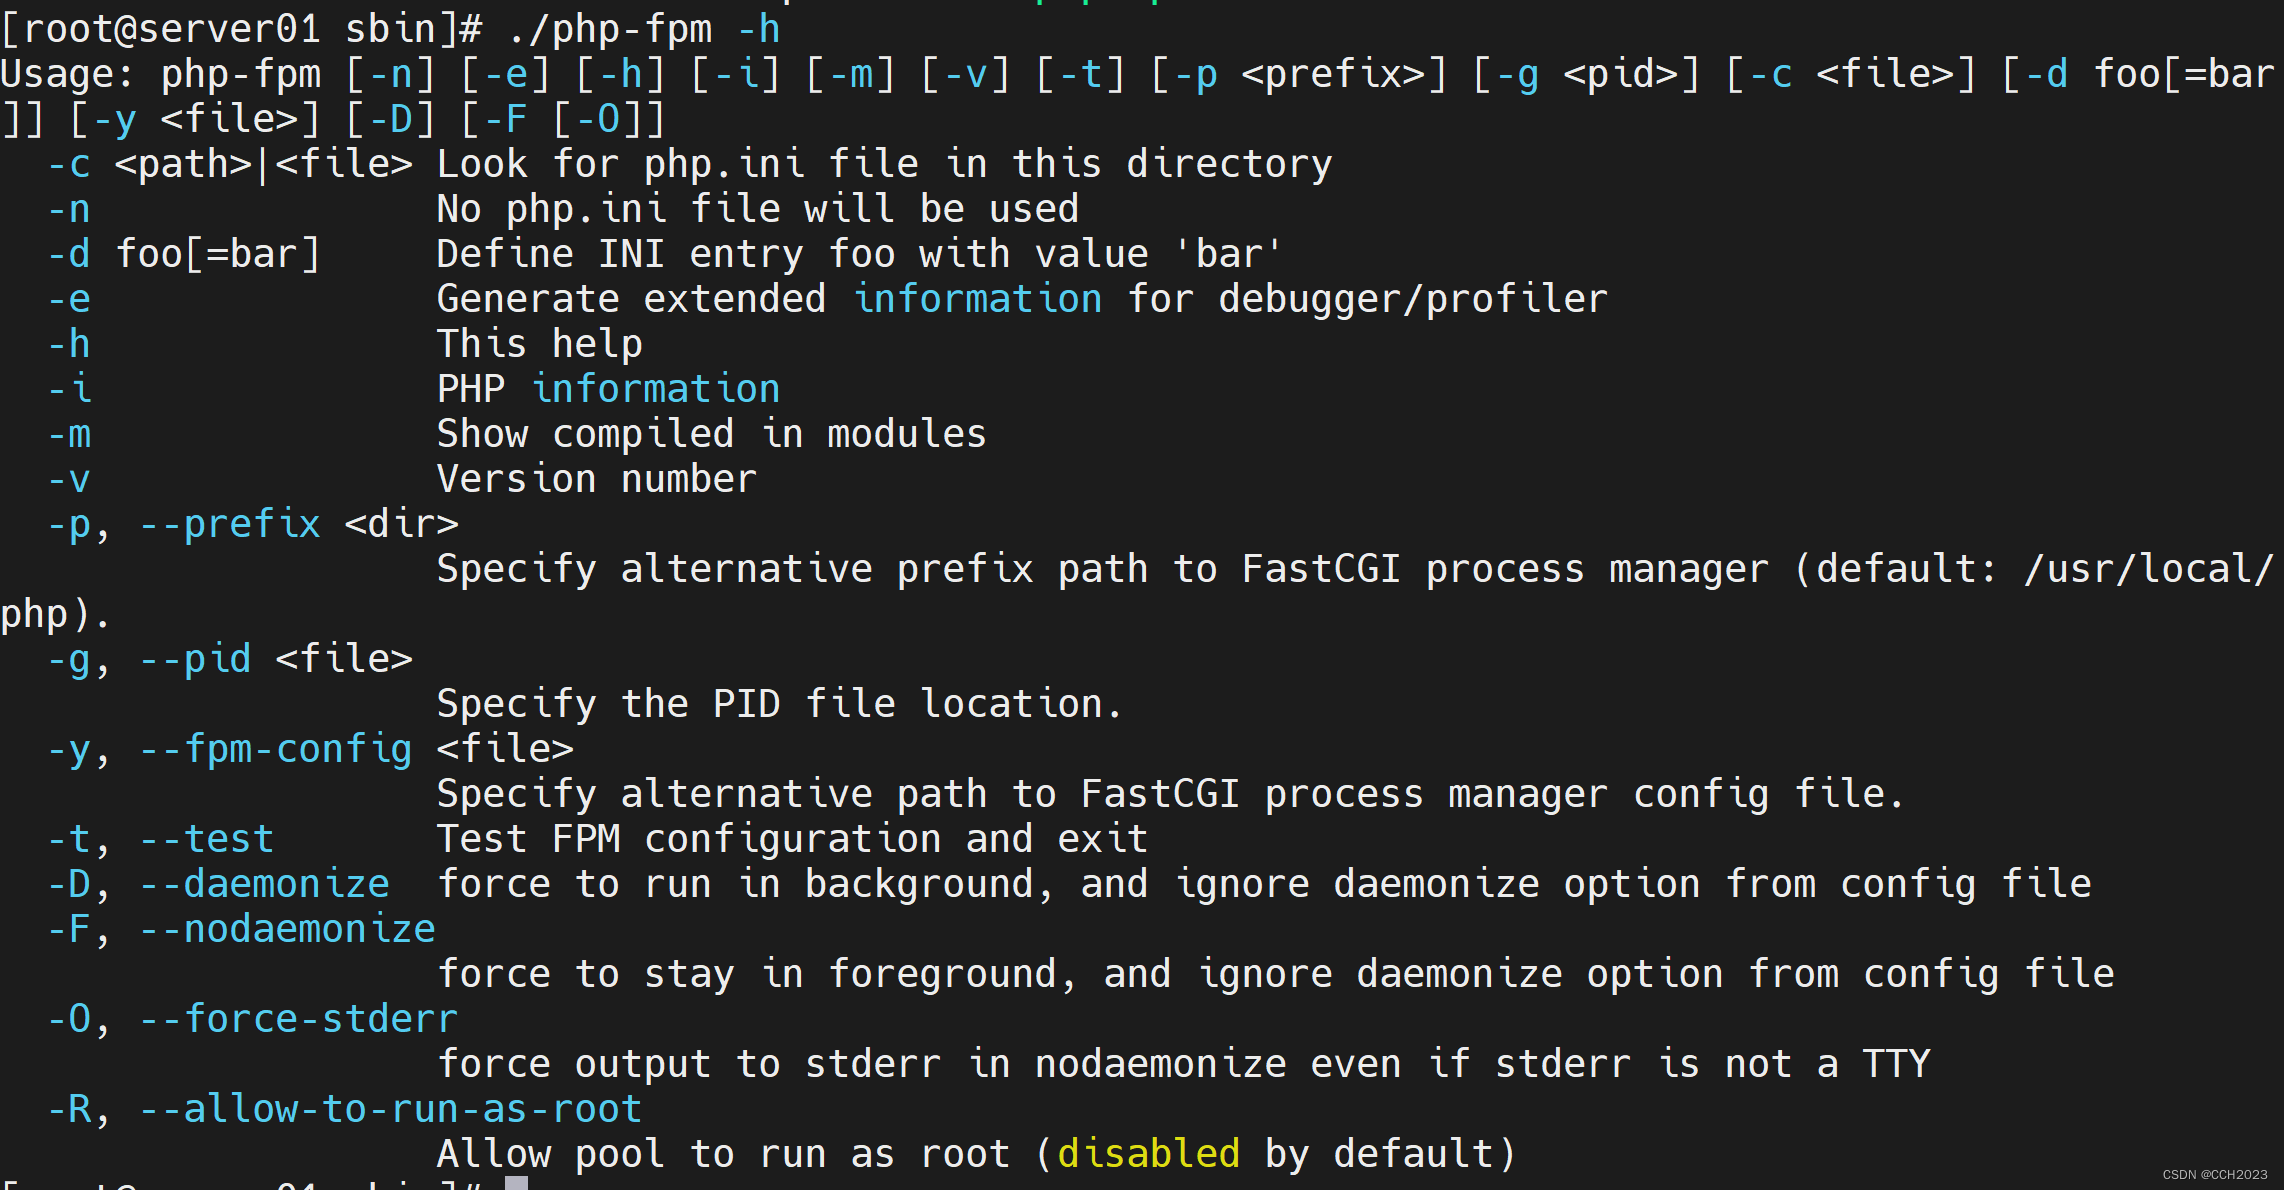Click '-c <path>|<file>' option text

(x=230, y=164)
